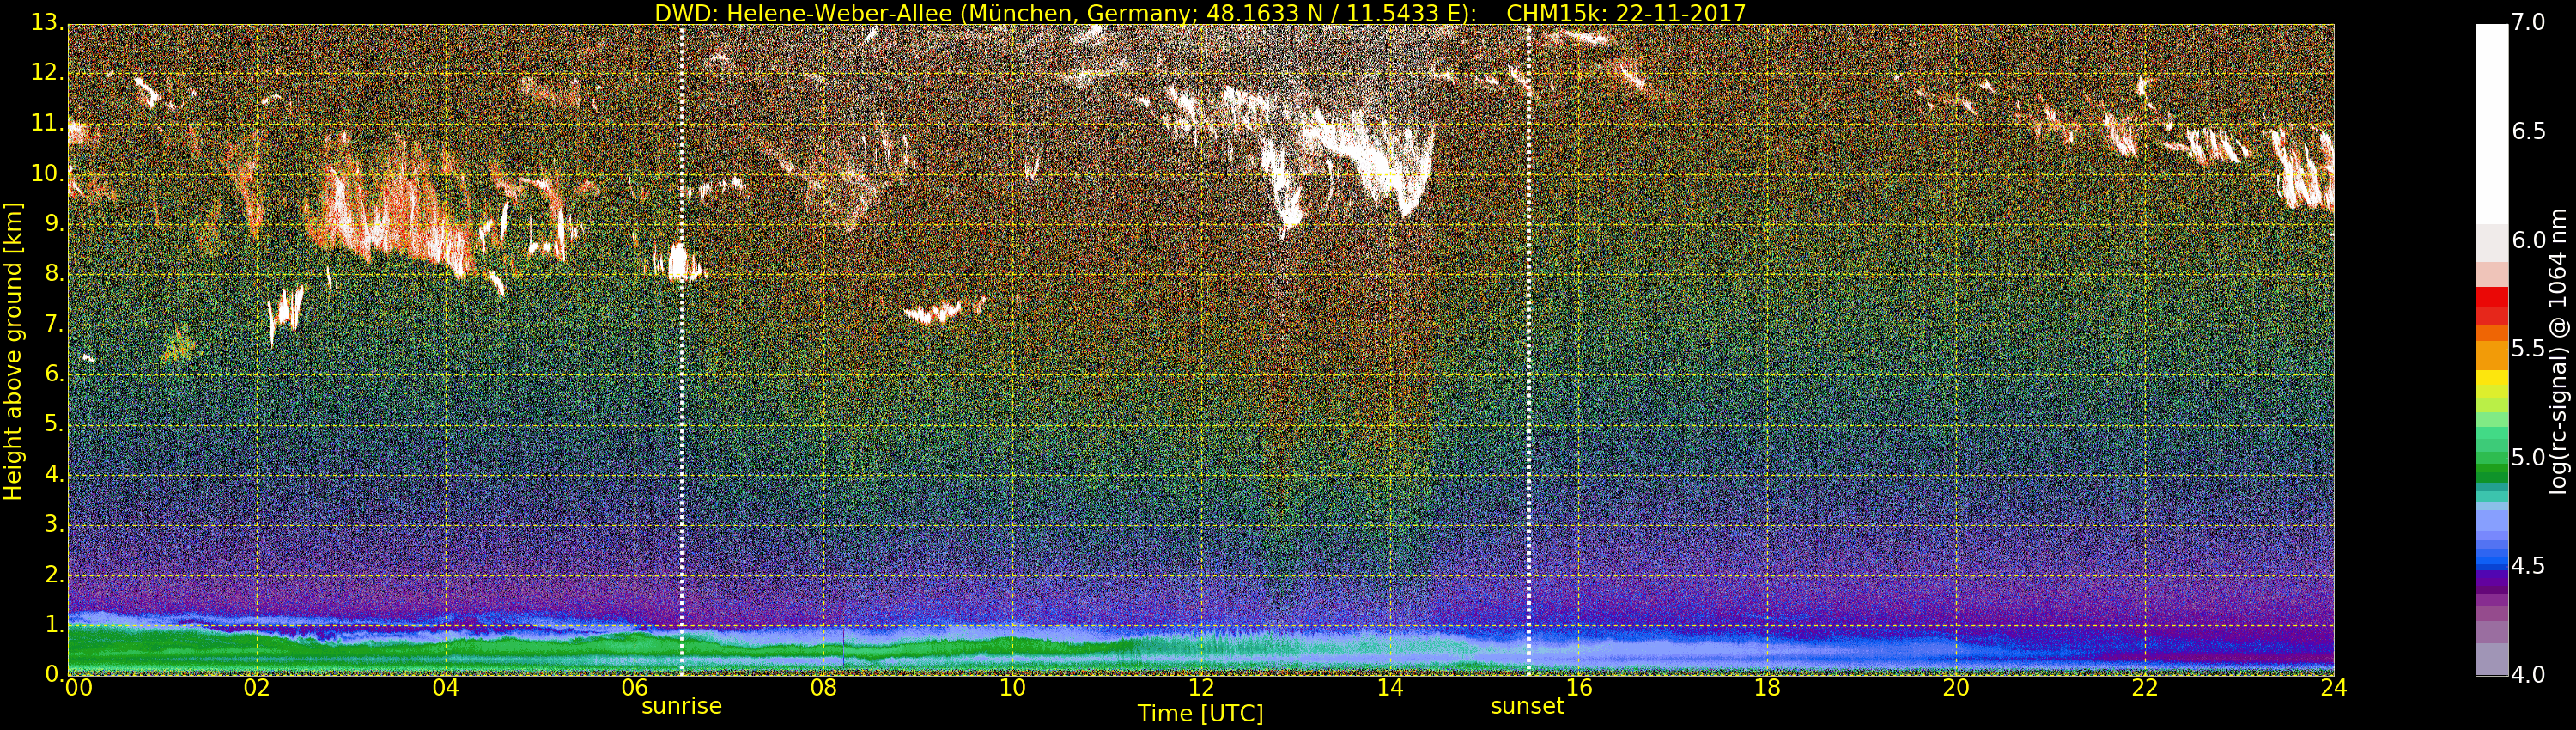Click the 'sunrise' label below the time axis
2576x730 pixels.
(681, 706)
